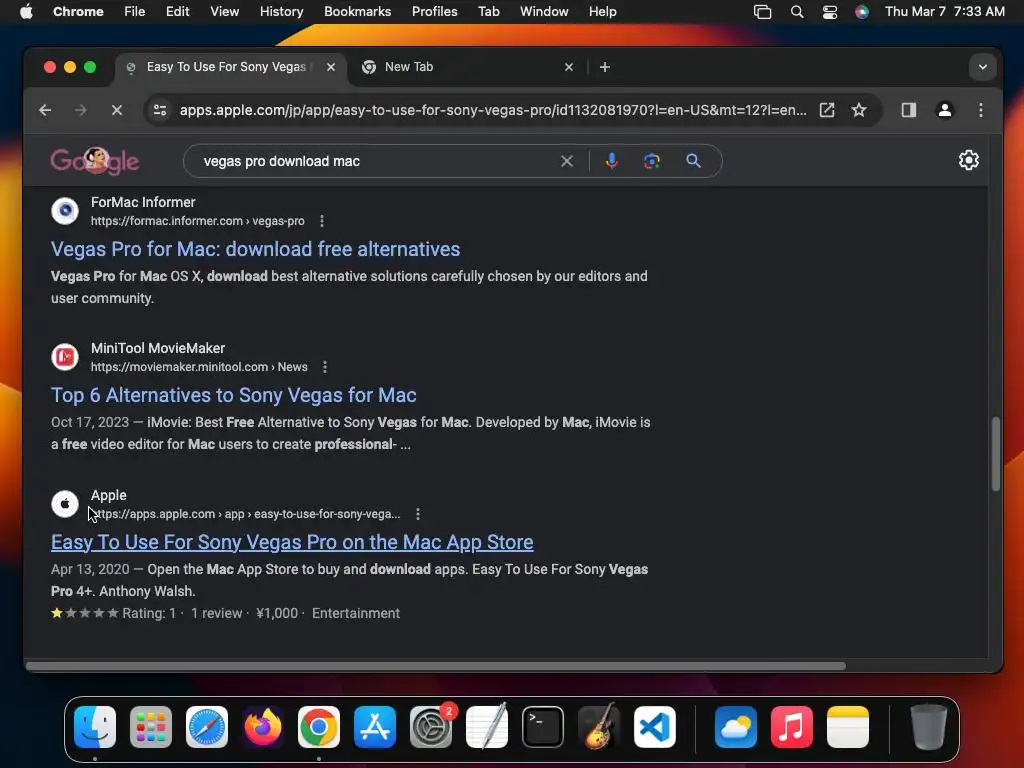The image size is (1024, 768).
Task: Open Chrome three-dot menu
Action: 980,110
